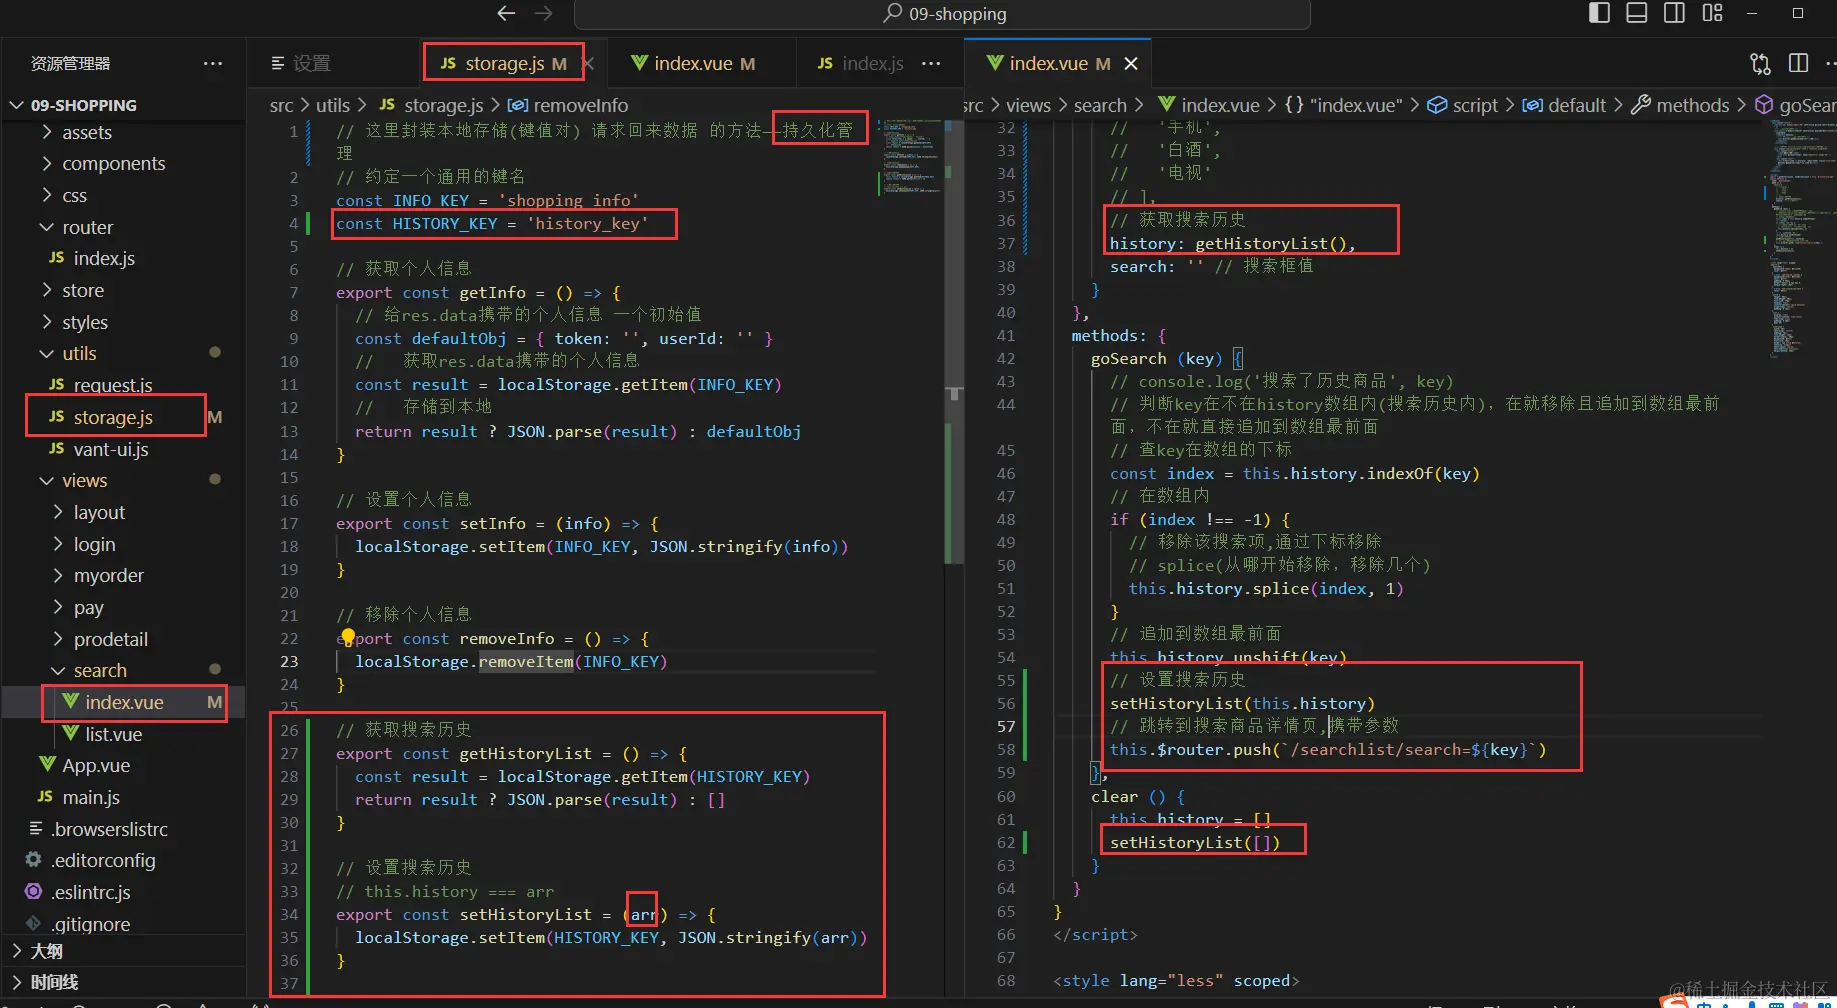This screenshot has width=1837, height=1008.
Task: Open the customize layout icon
Action: [1713, 13]
